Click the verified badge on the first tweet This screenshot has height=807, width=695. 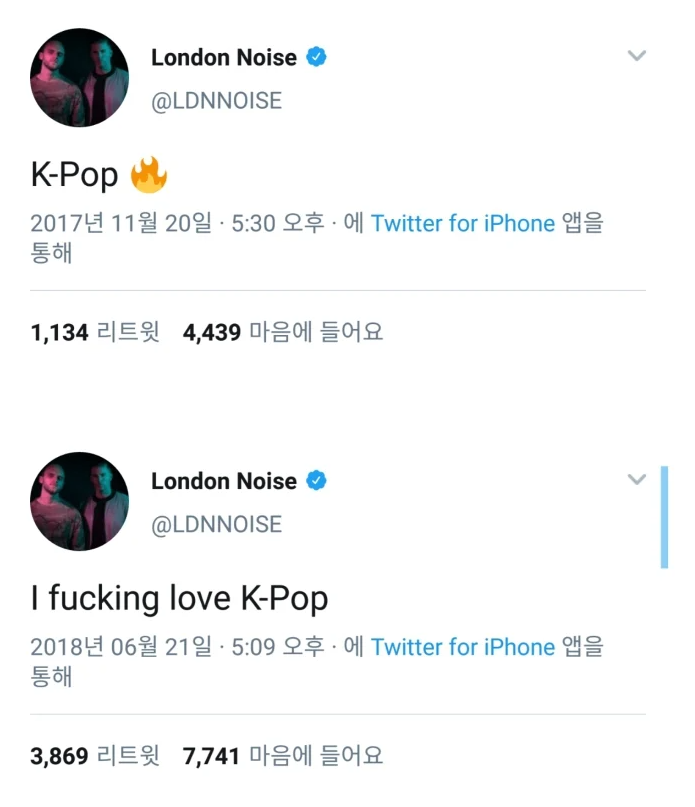tap(315, 57)
